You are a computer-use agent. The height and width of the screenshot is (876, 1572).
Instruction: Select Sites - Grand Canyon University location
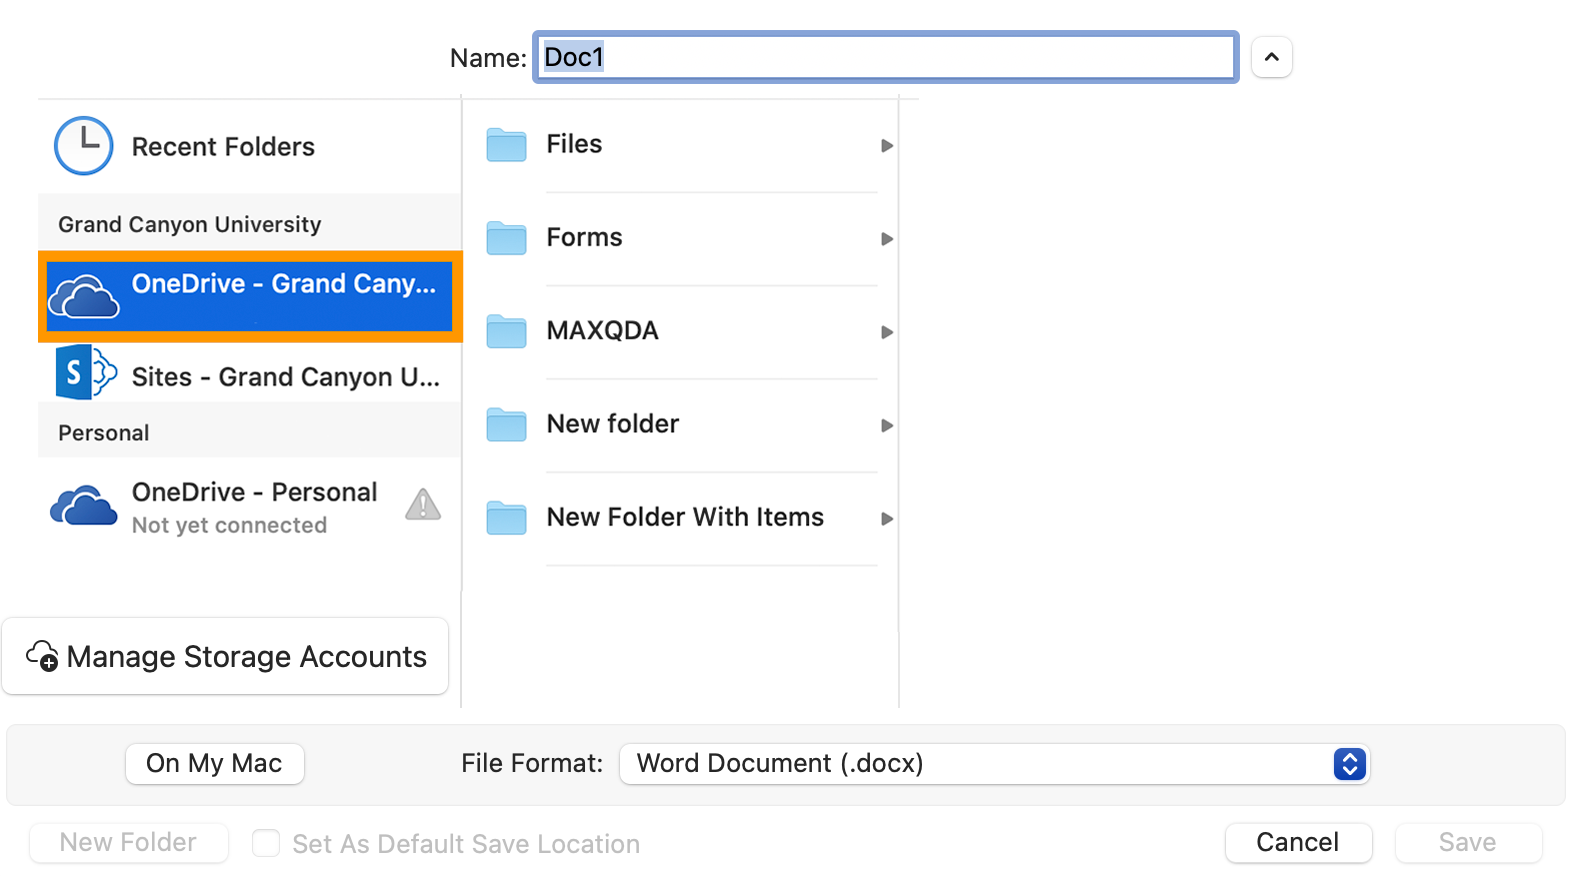[x=285, y=377]
